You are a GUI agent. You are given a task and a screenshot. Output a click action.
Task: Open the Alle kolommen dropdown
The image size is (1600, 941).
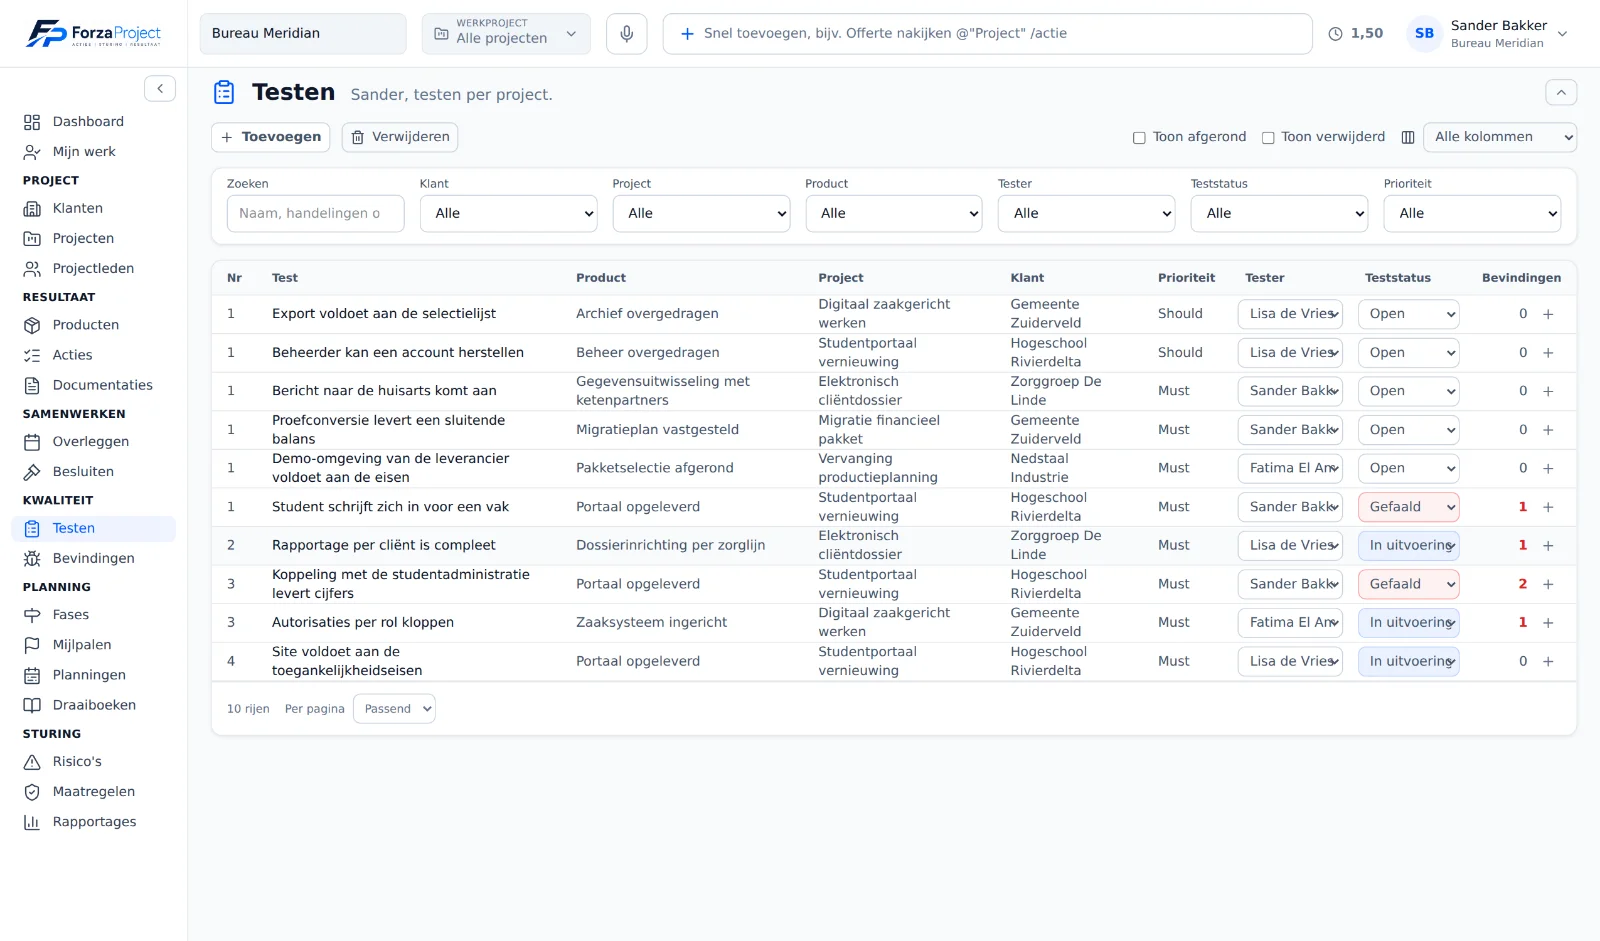point(1499,137)
